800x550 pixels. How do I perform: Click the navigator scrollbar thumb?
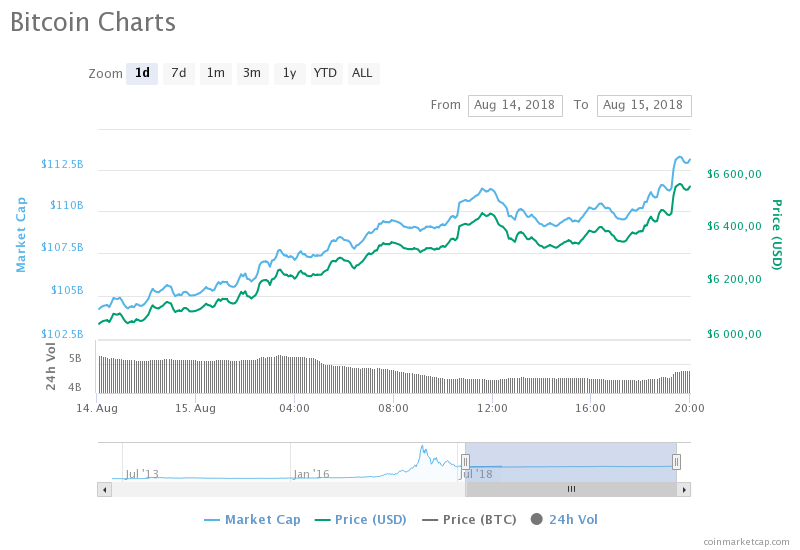coord(571,490)
